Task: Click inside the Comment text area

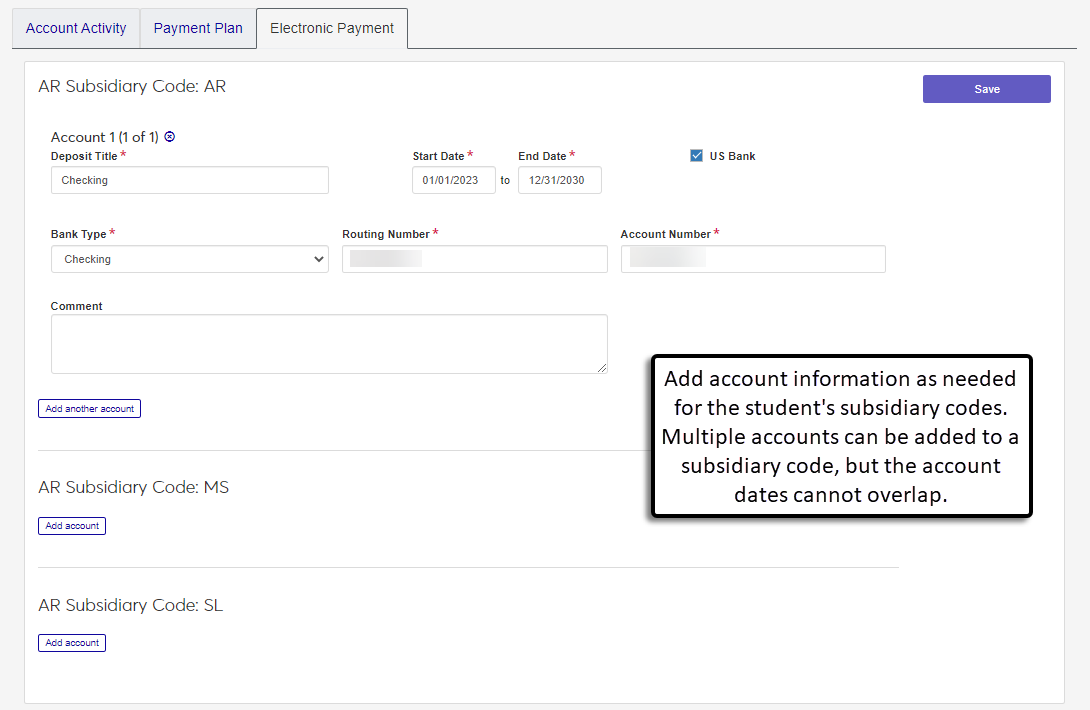Action: pos(328,344)
